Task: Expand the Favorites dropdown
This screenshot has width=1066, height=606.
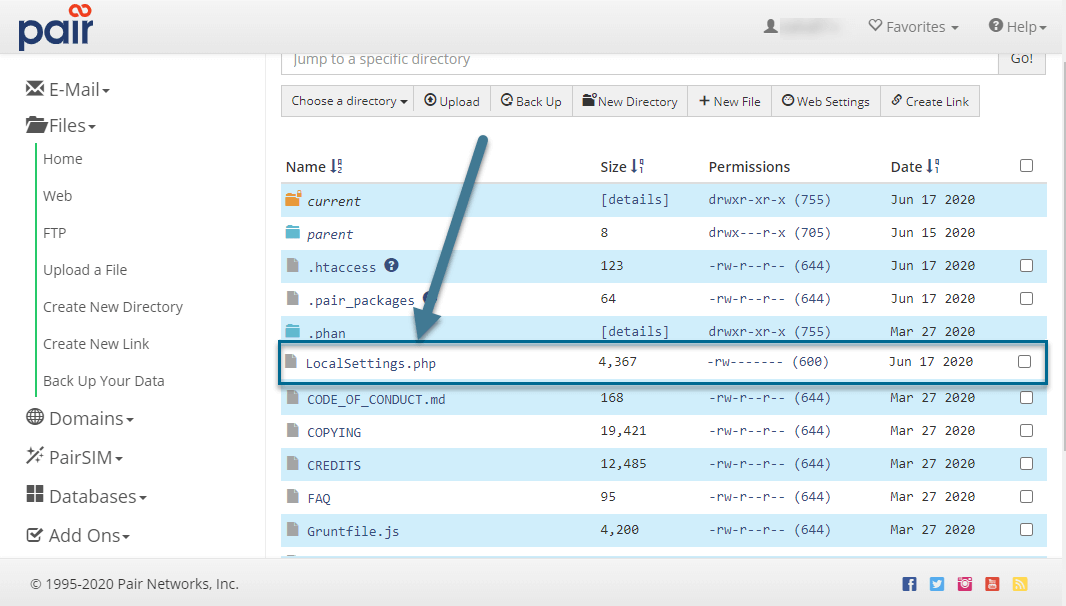Action: click(x=913, y=27)
